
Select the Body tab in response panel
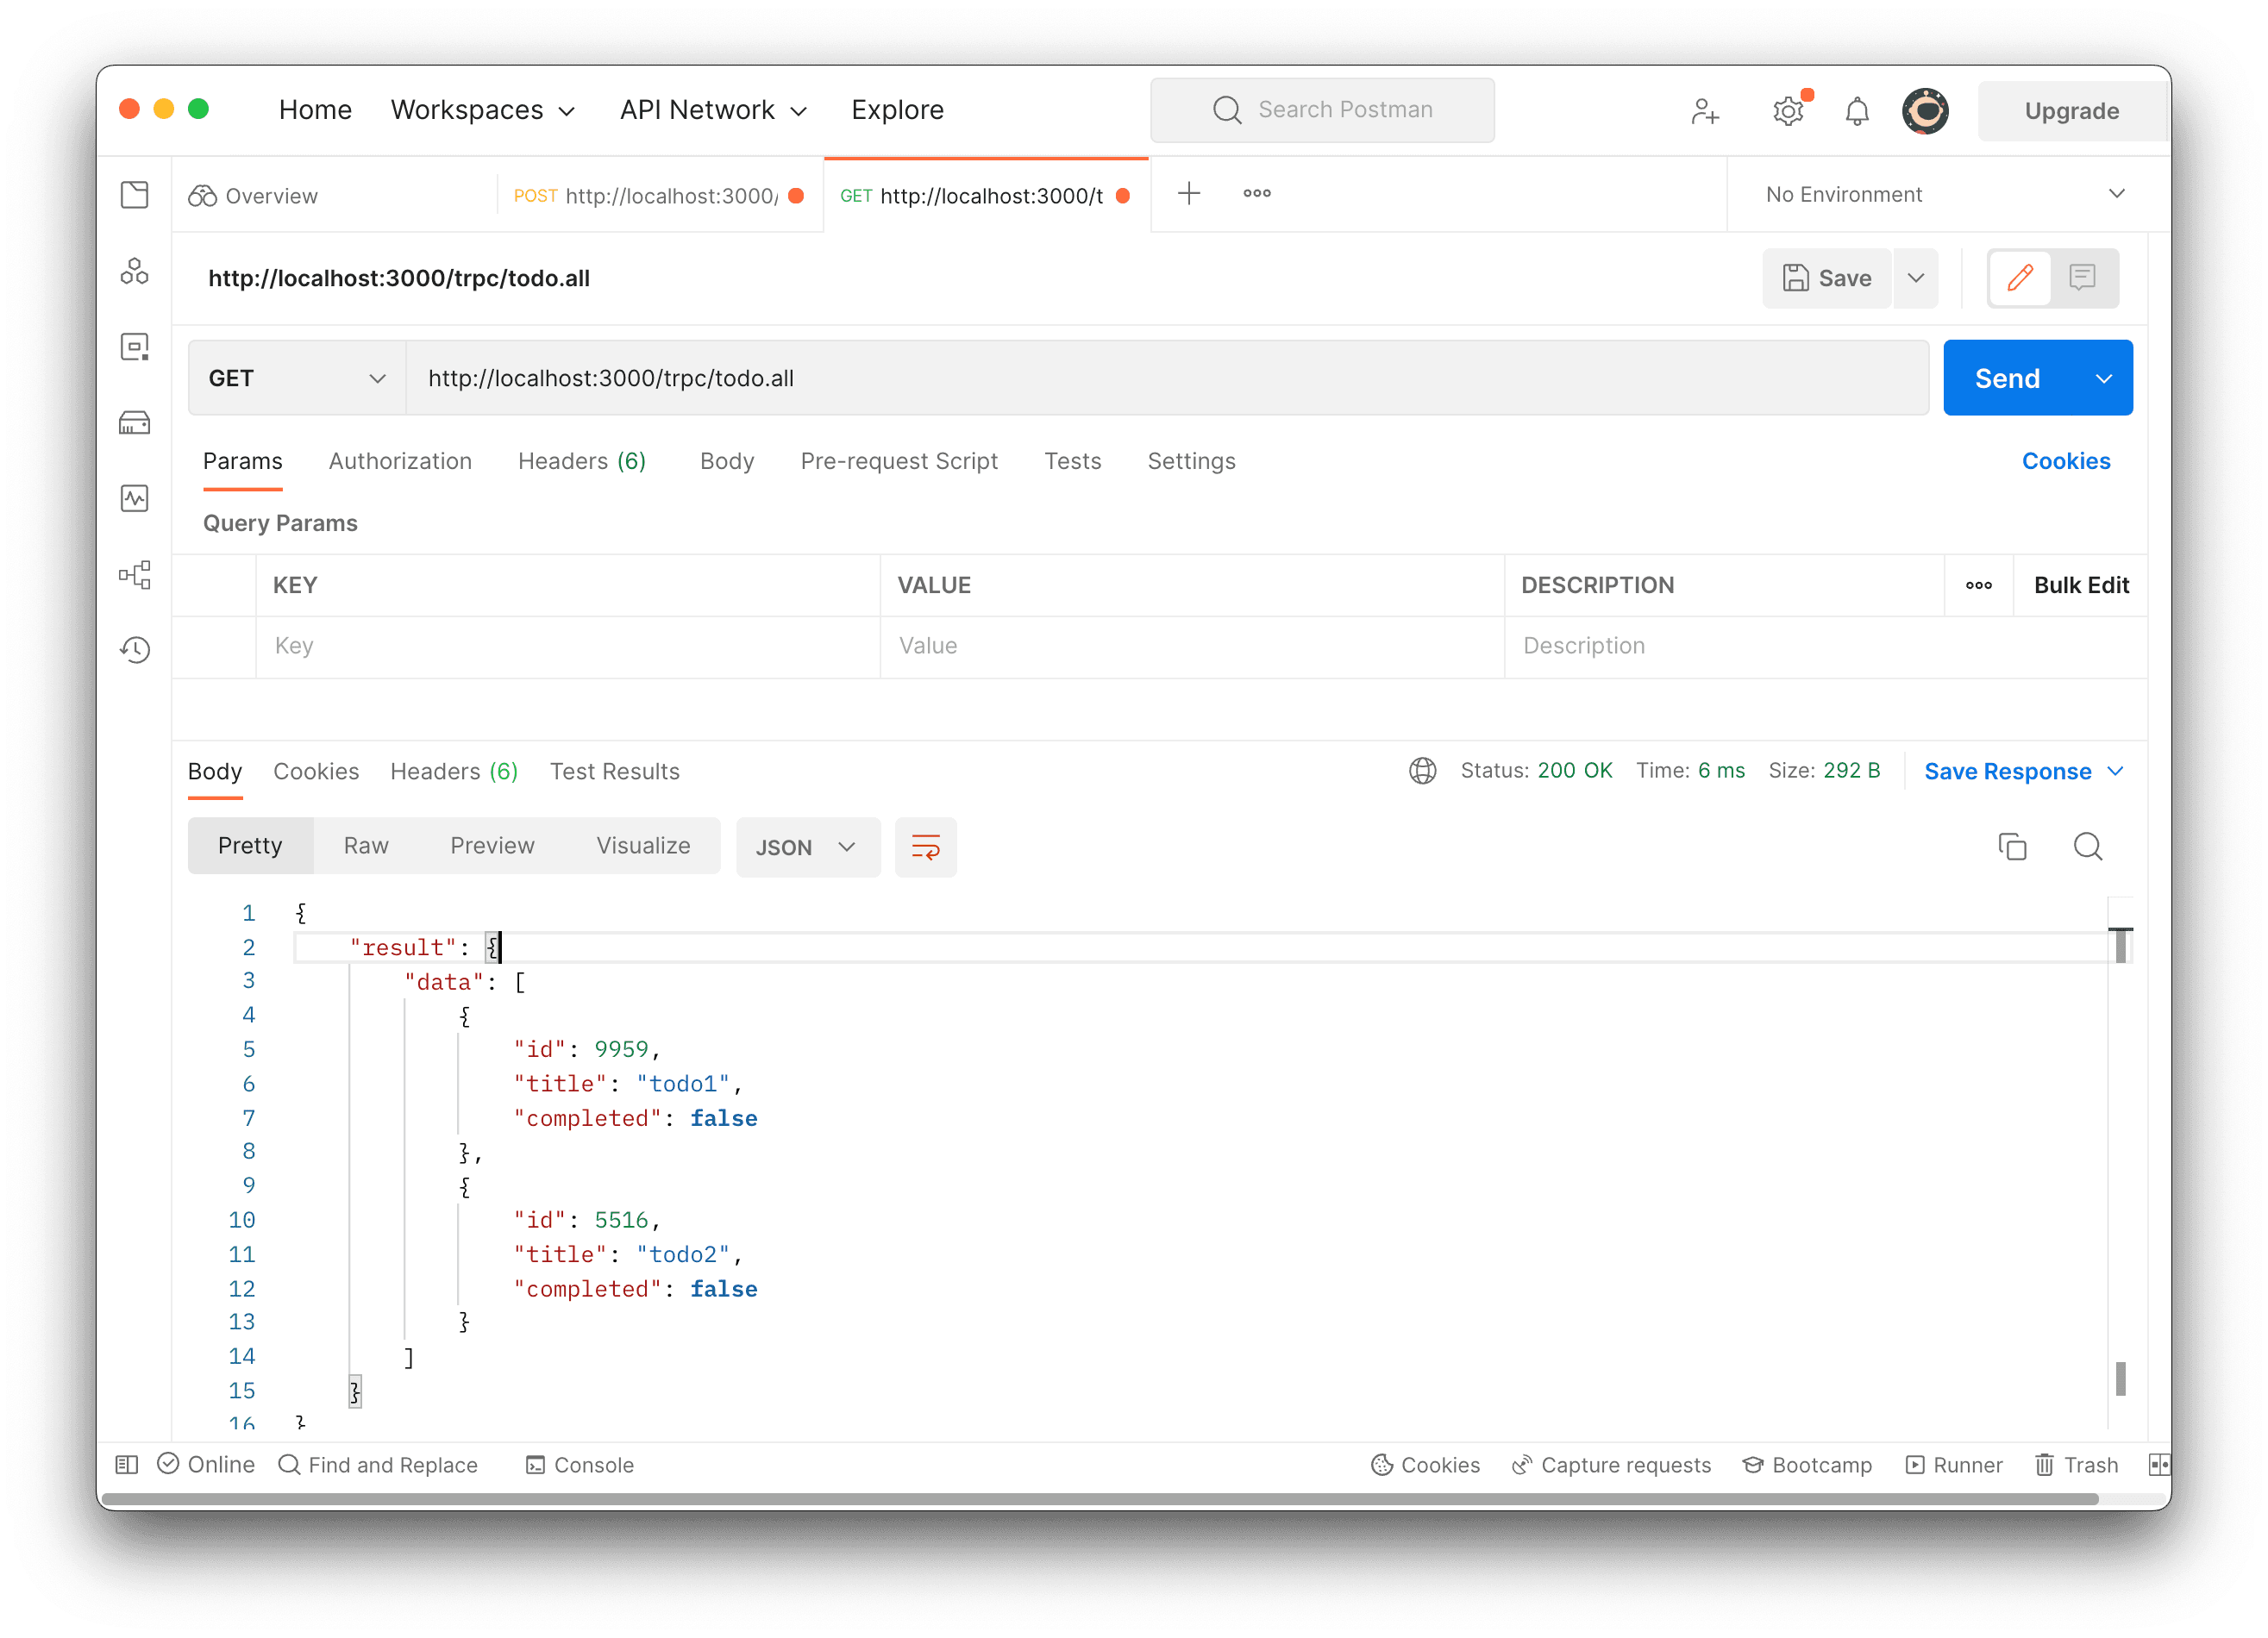coord(215,772)
